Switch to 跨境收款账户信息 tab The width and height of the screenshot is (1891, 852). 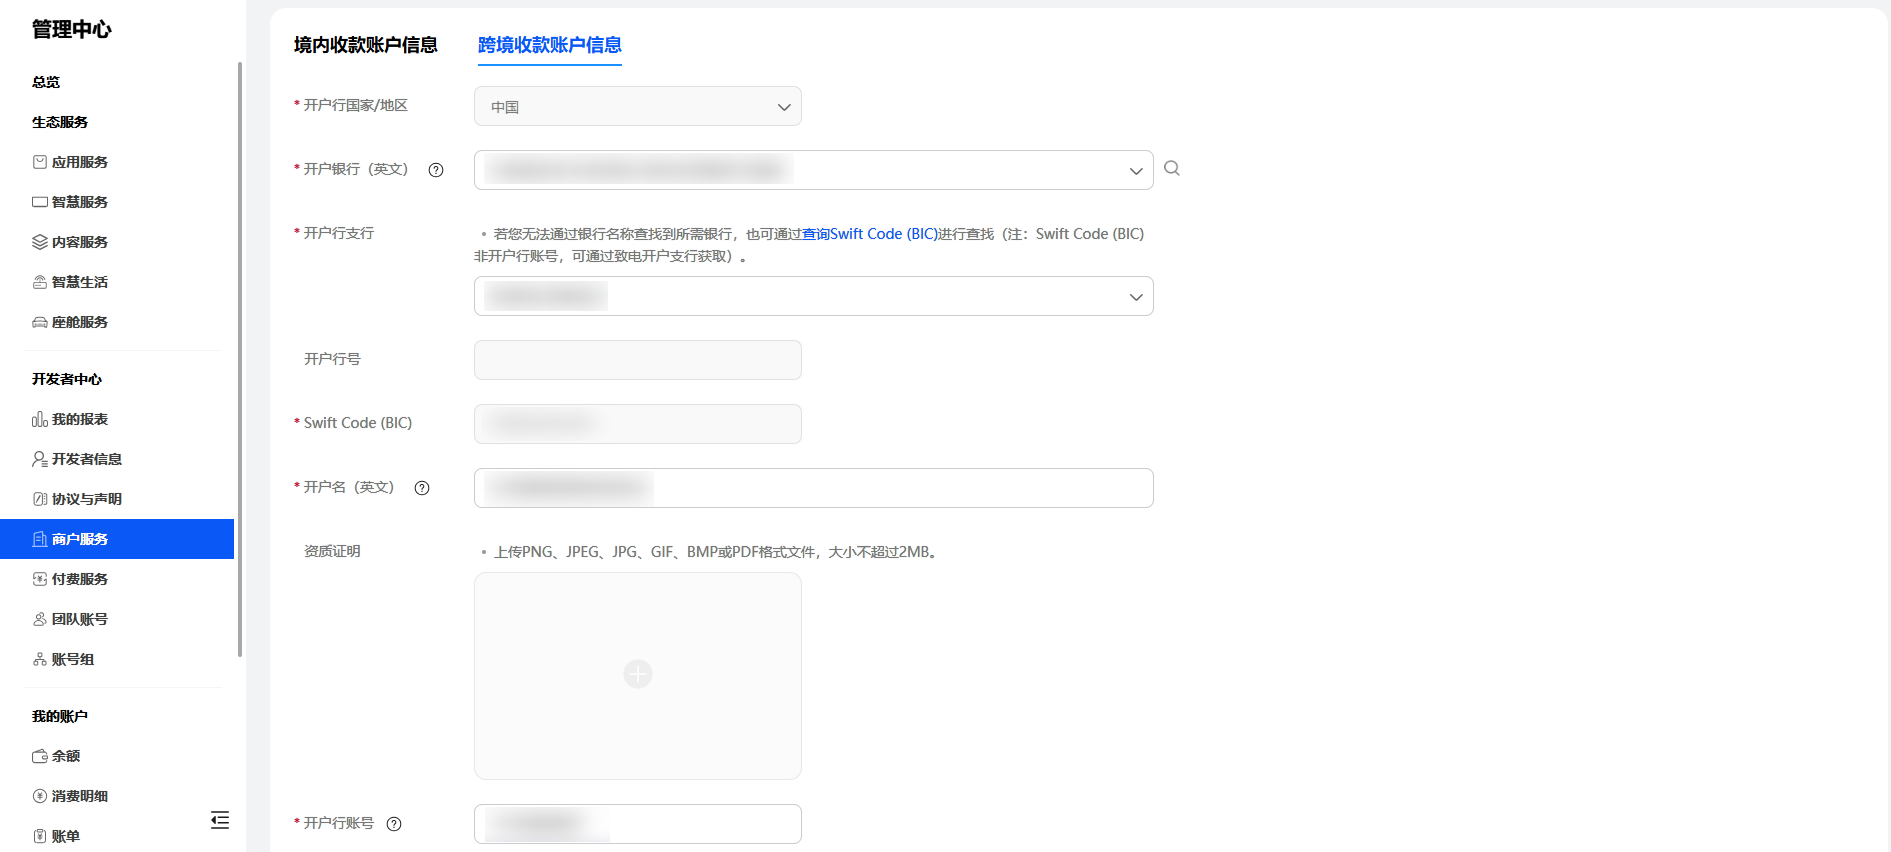pyautogui.click(x=550, y=45)
